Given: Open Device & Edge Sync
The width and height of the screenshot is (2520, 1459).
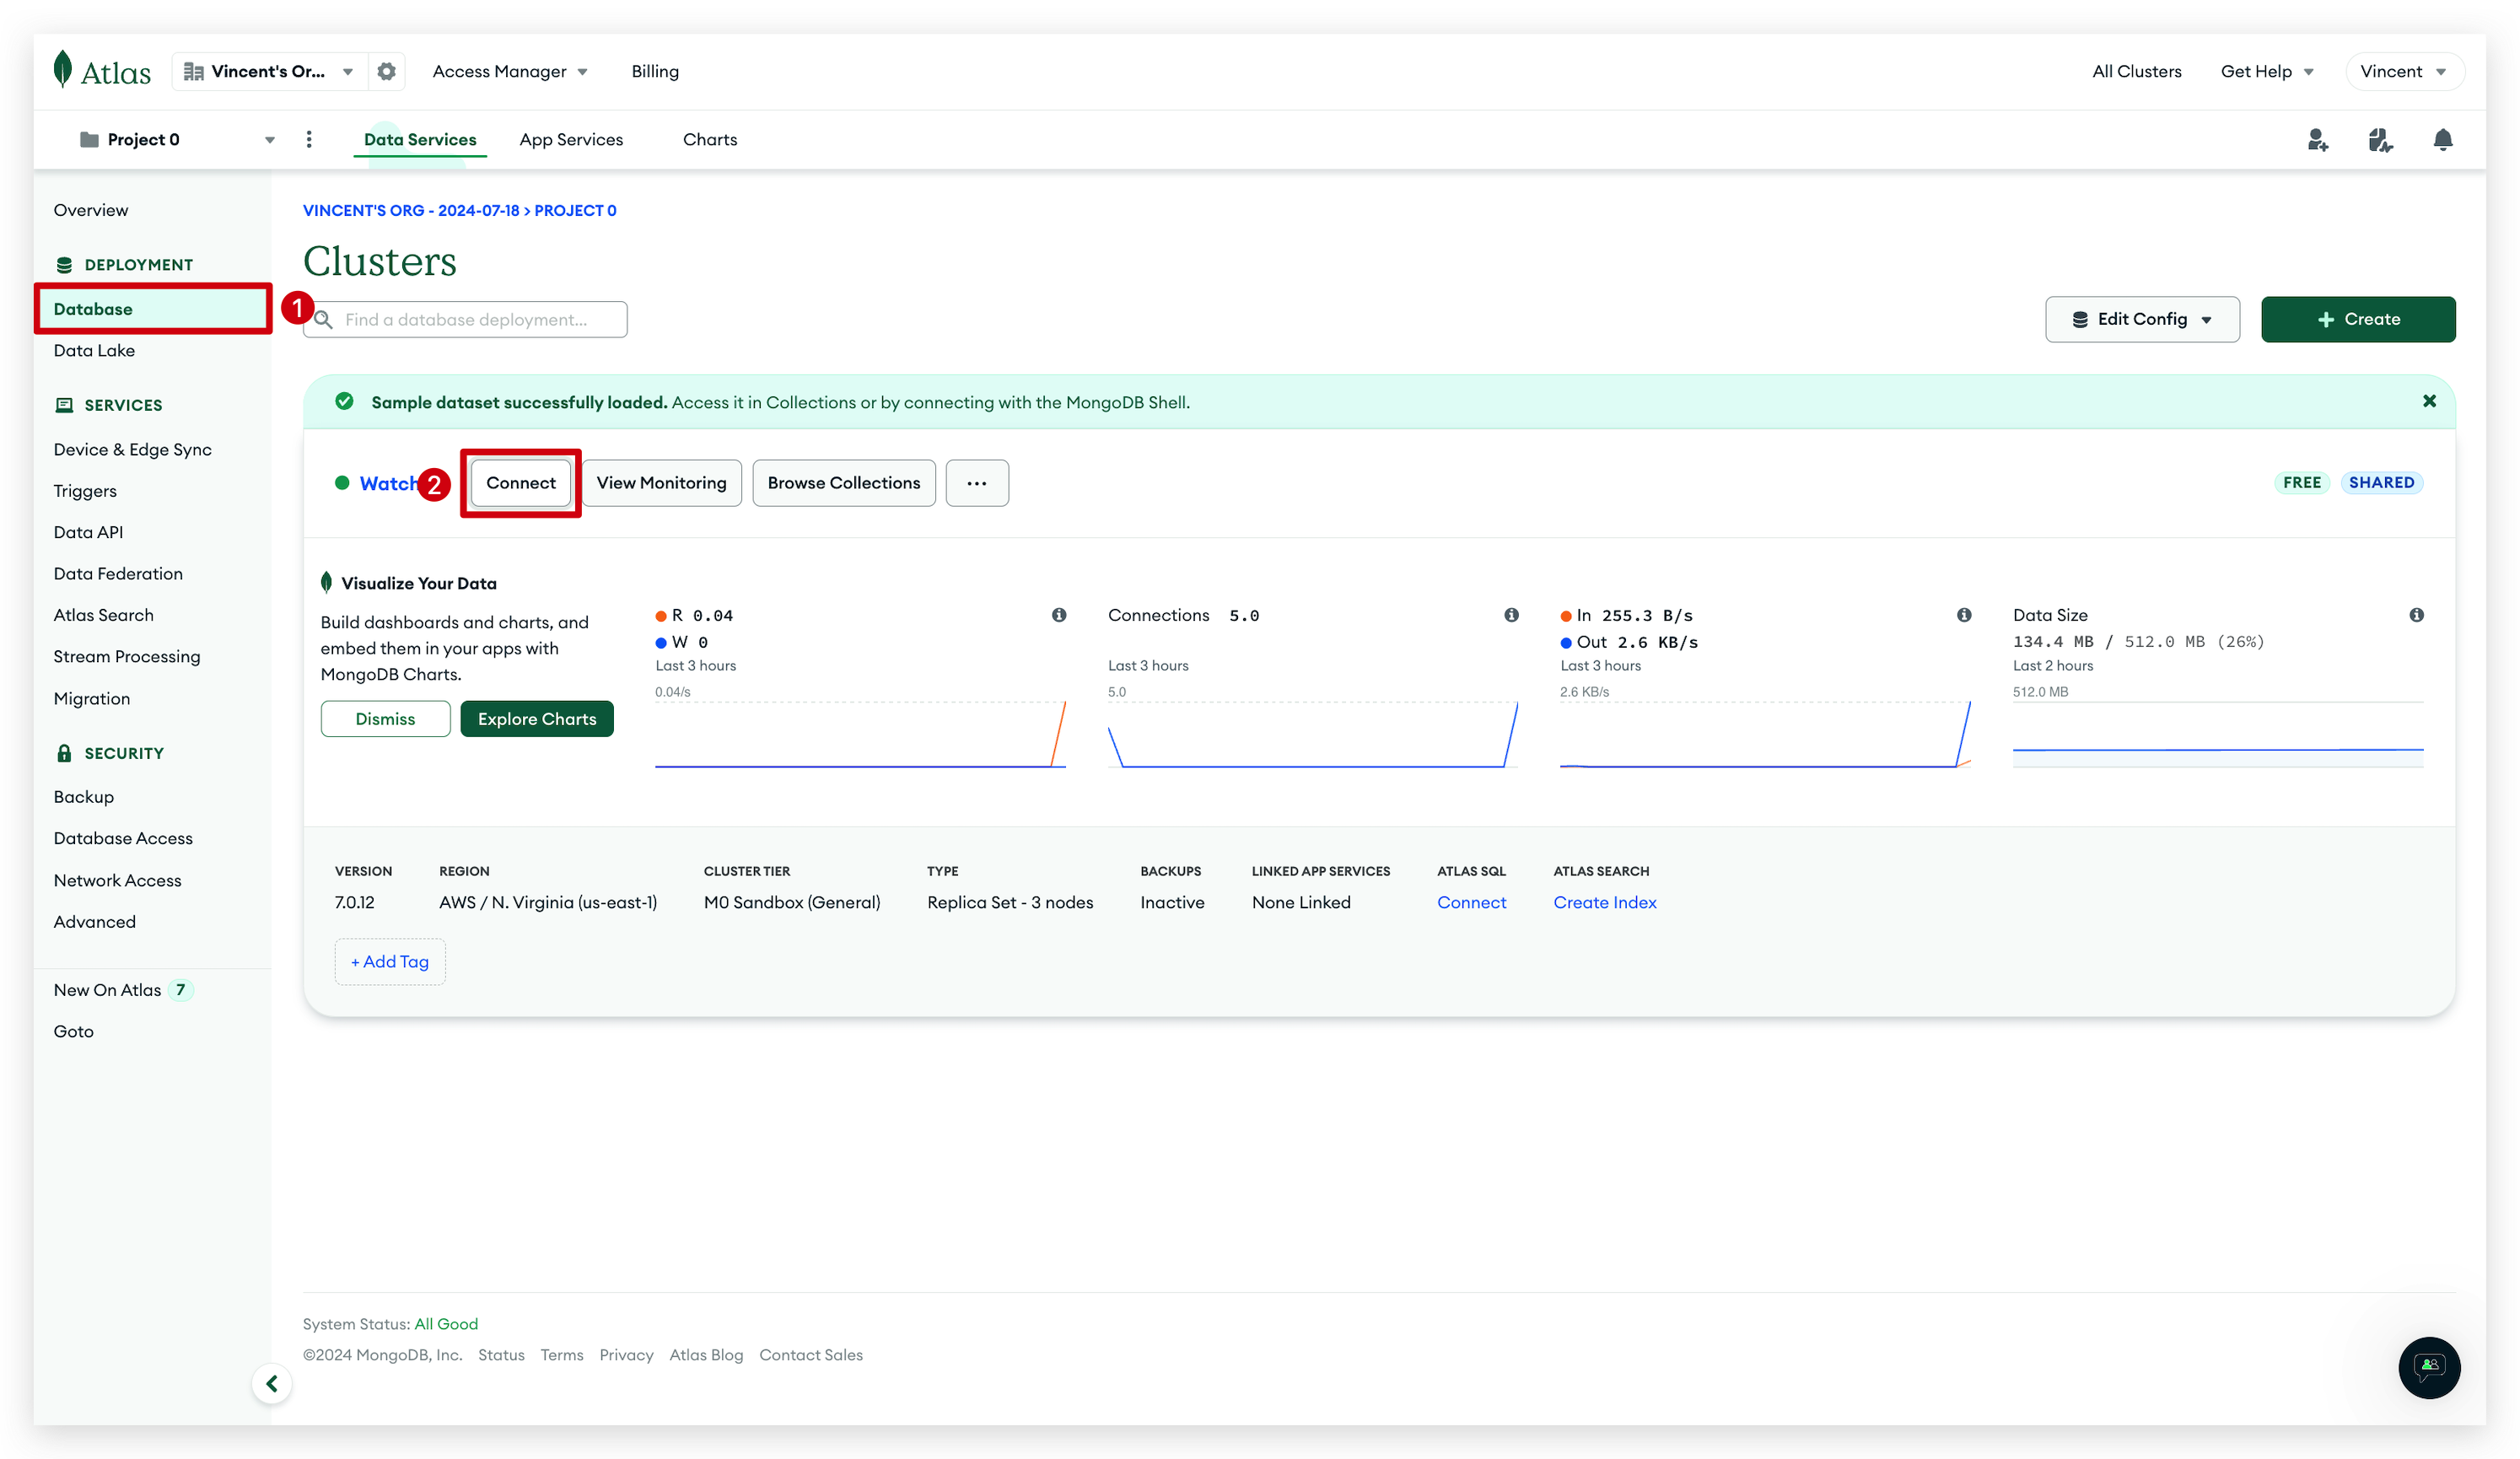Looking at the screenshot, I should 132,449.
